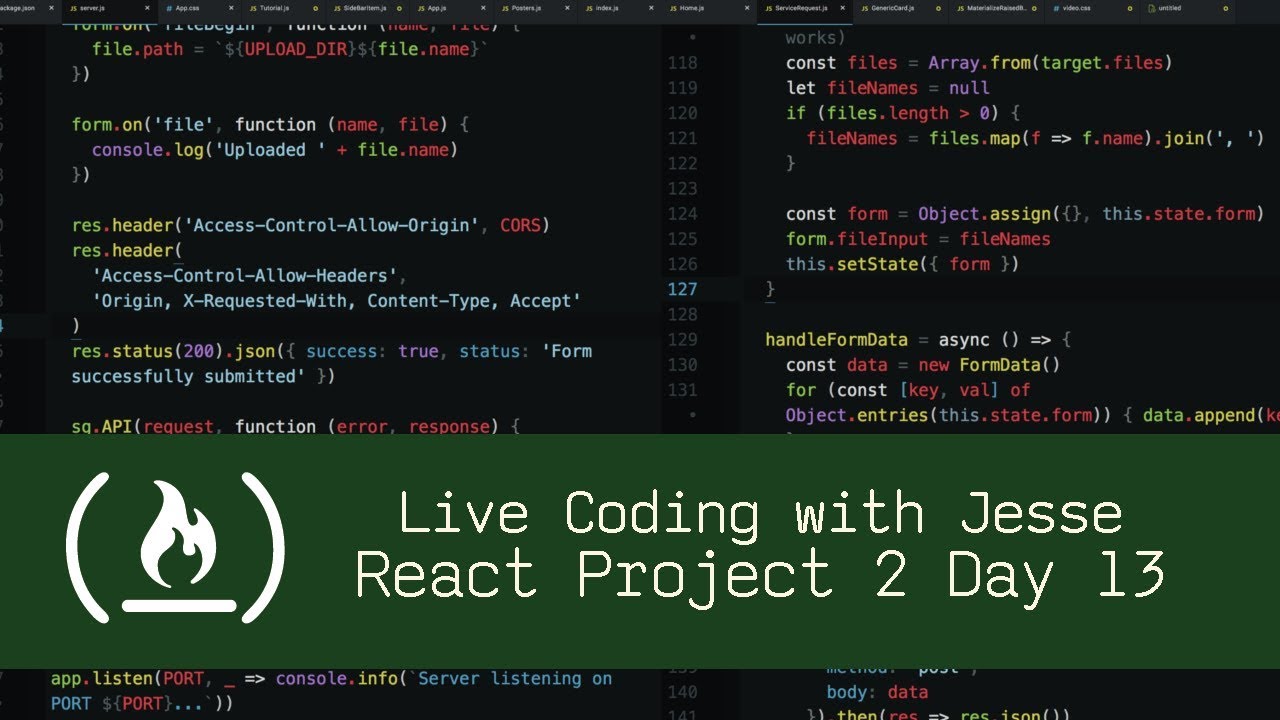
Task: Close the Home.js tab
Action: tap(747, 8)
